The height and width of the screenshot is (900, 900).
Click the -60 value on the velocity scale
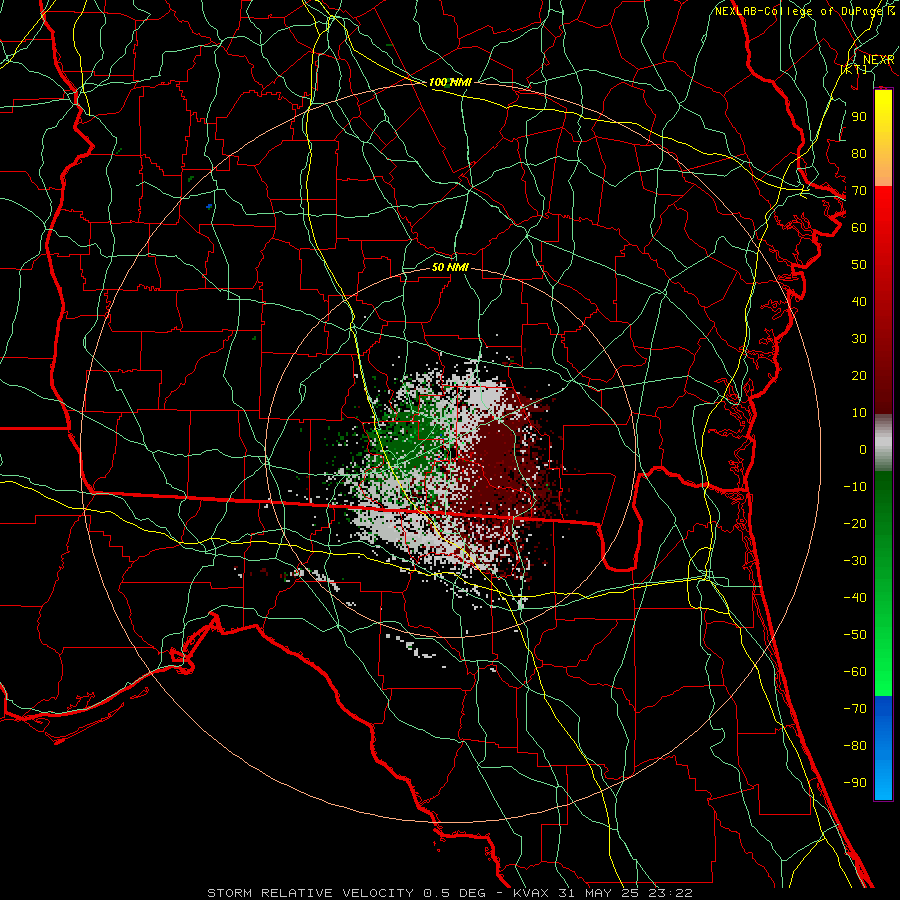tap(855, 672)
